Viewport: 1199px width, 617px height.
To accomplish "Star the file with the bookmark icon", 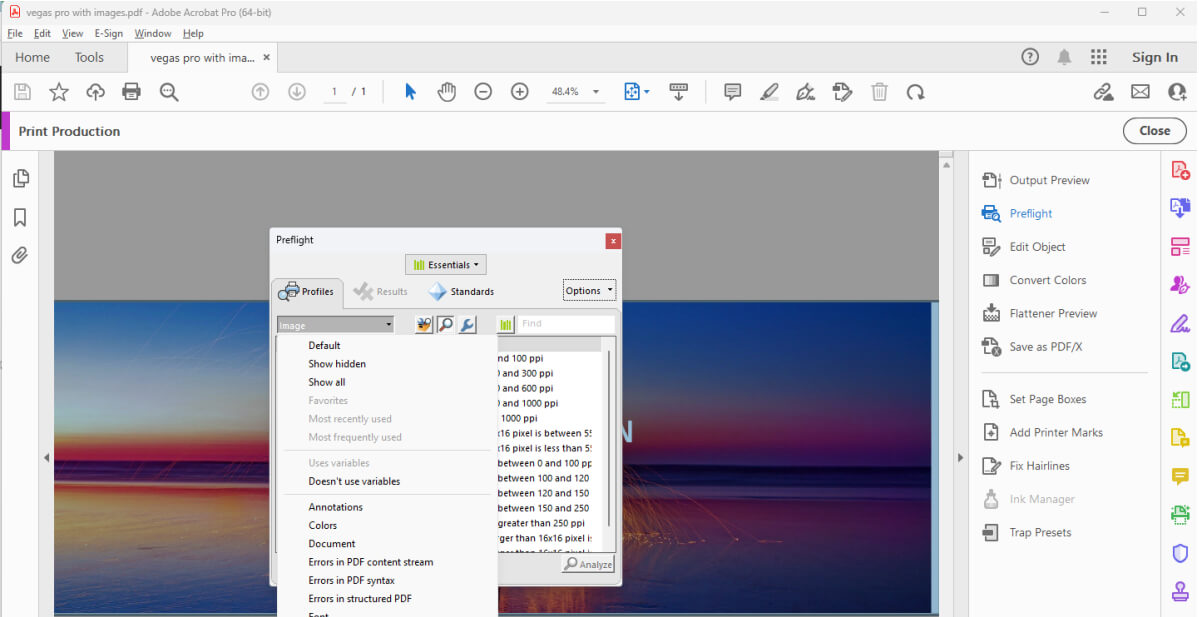I will tap(59, 92).
